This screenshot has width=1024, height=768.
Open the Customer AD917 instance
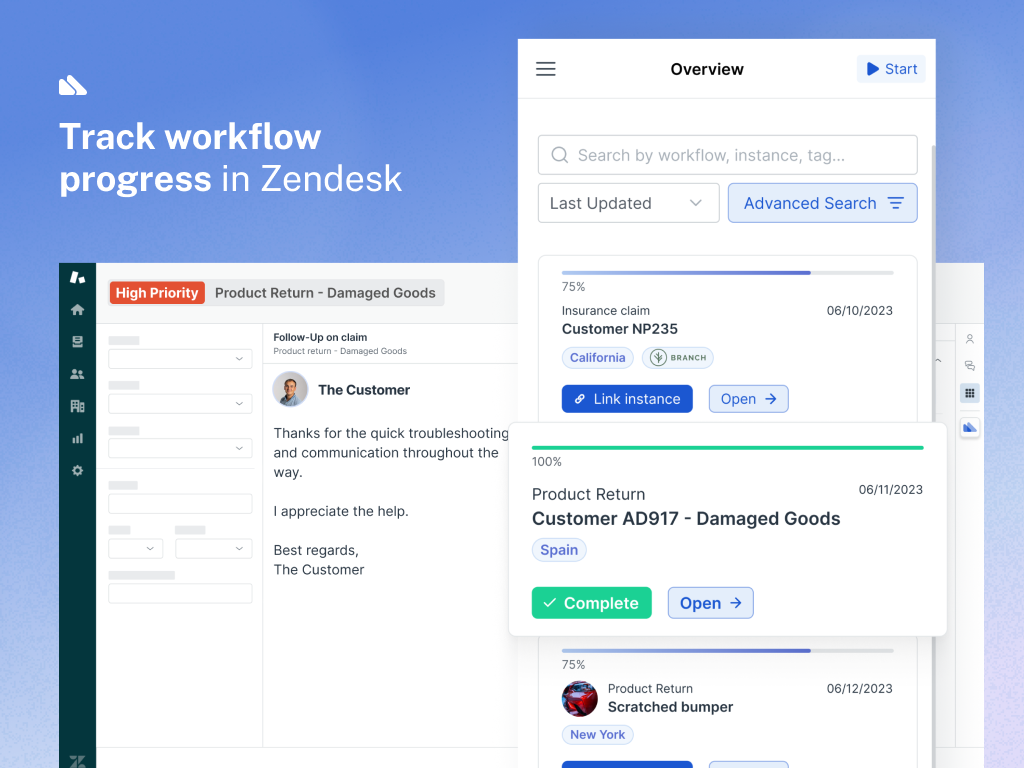(711, 603)
